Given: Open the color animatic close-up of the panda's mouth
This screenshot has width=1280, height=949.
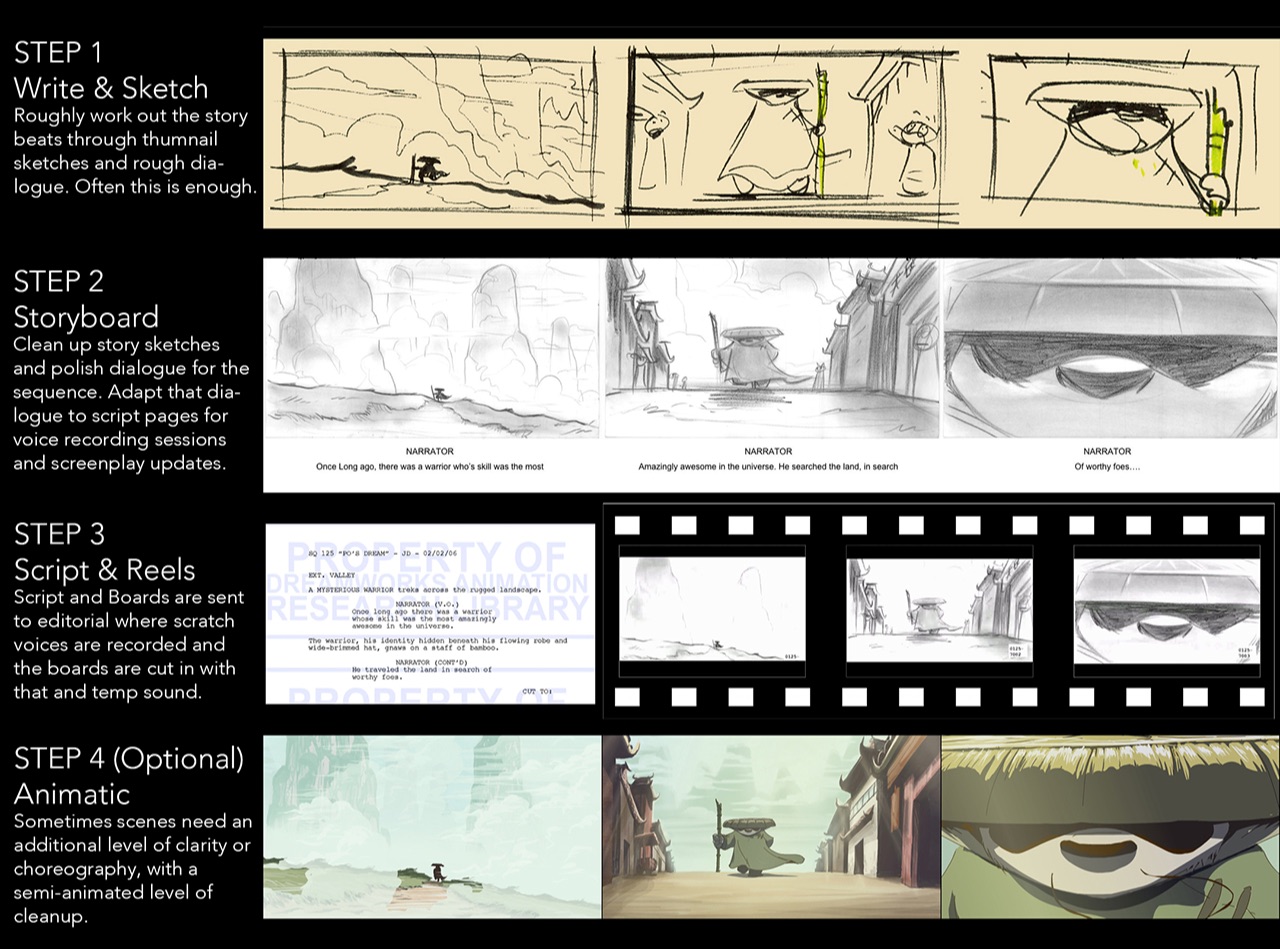Looking at the screenshot, I should [1110, 827].
